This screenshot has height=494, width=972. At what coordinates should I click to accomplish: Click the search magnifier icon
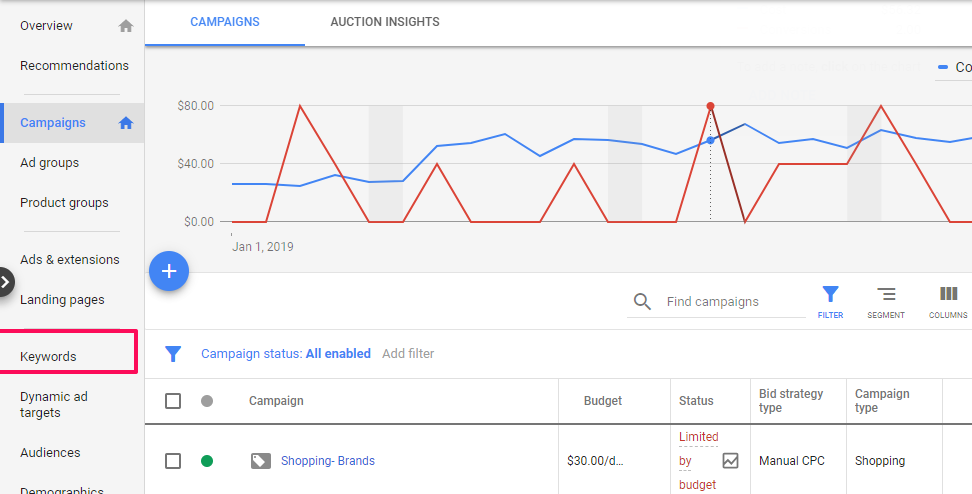pos(643,302)
